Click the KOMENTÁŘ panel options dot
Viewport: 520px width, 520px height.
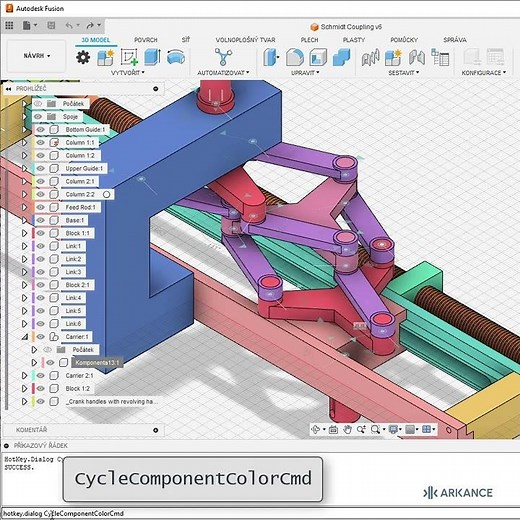[155, 430]
